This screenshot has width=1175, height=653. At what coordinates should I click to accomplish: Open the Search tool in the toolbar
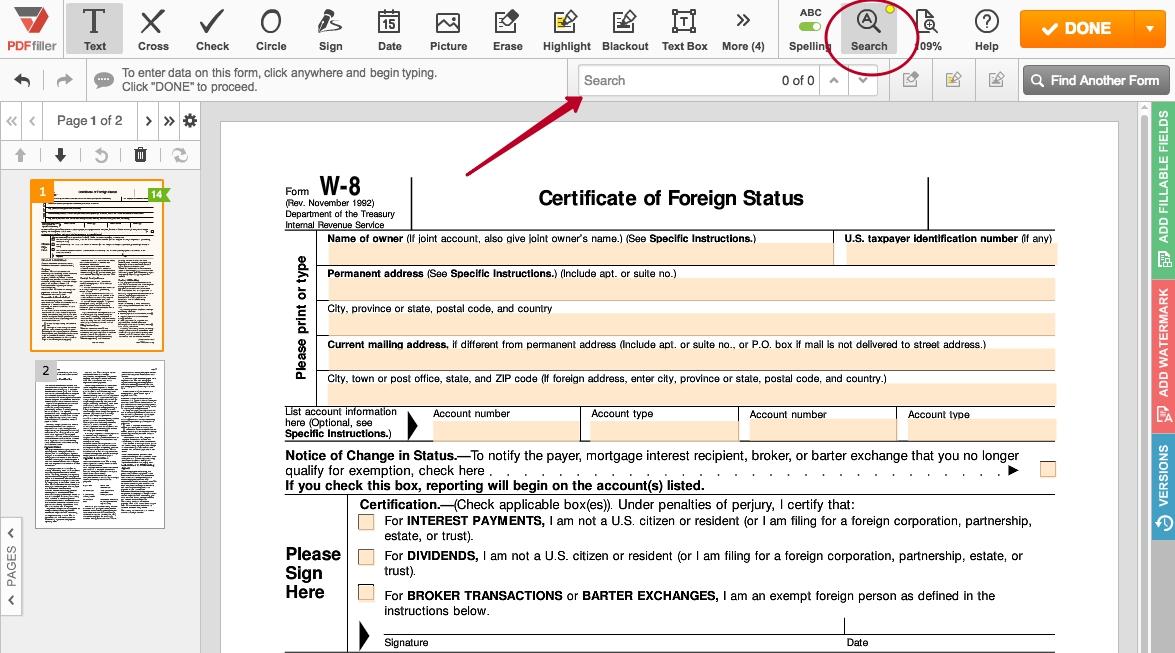tap(869, 28)
